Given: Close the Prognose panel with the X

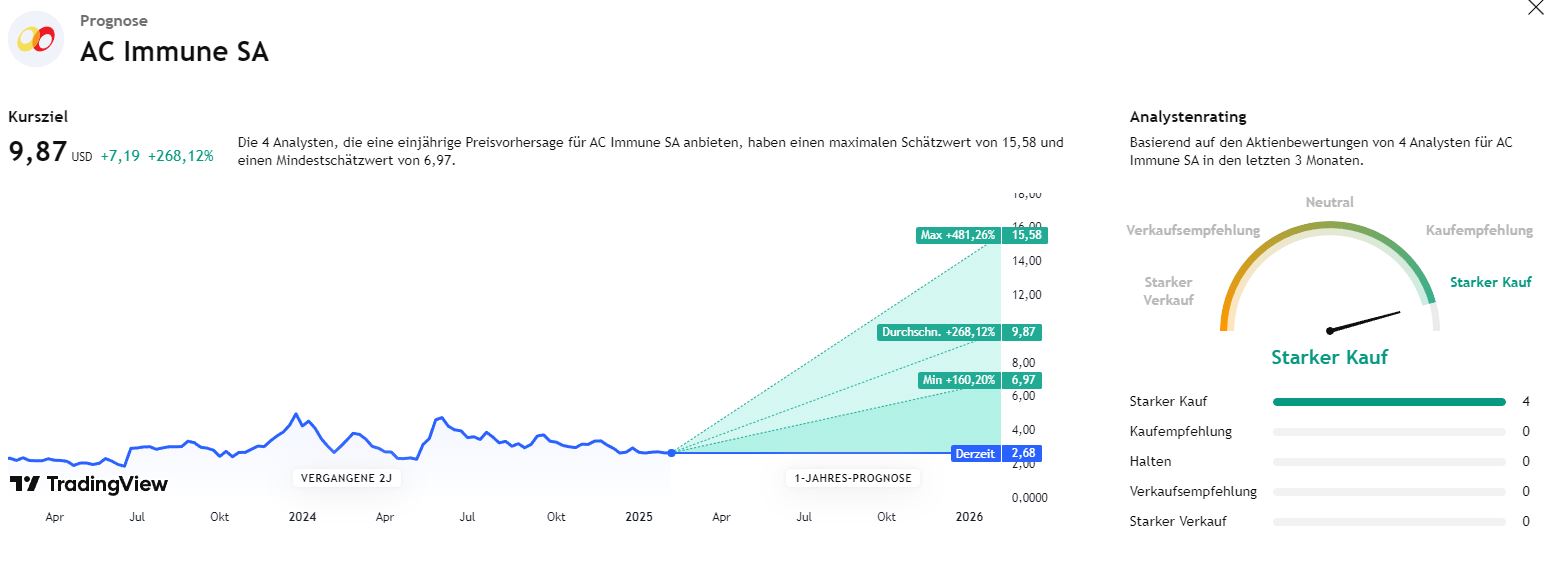Looking at the screenshot, I should coord(1536,8).
